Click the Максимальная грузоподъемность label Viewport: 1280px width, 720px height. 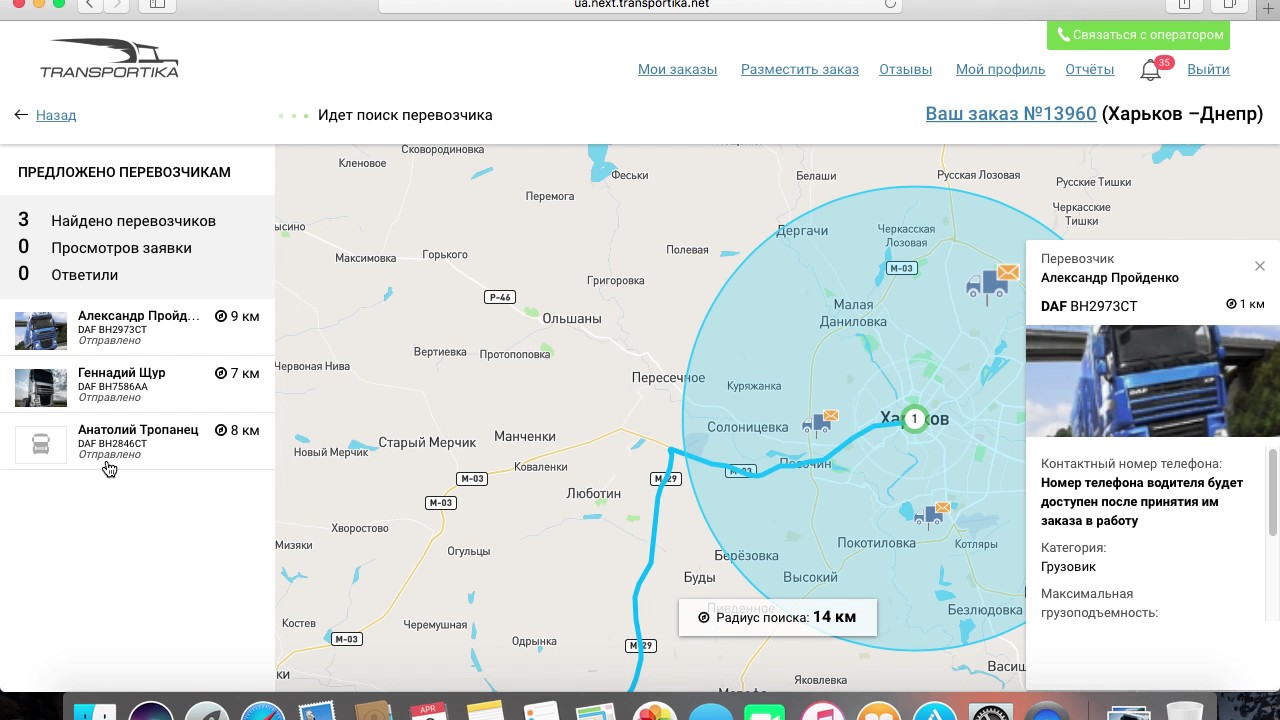pos(1099,603)
